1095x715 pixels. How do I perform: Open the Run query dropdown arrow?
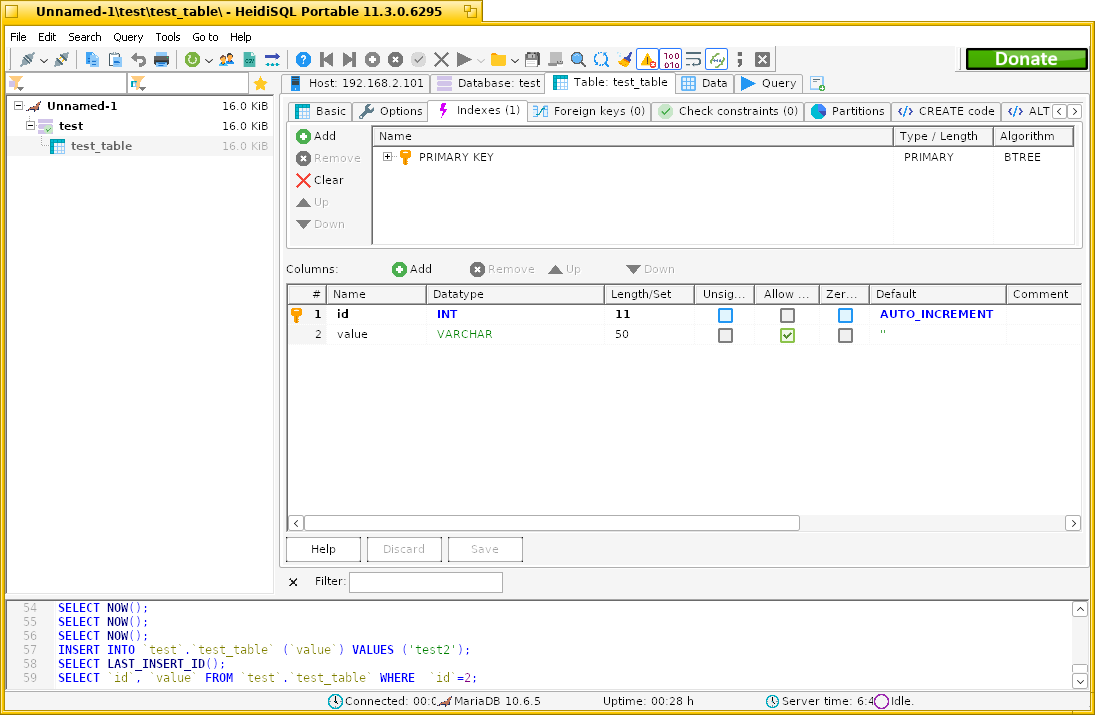[x=480, y=61]
